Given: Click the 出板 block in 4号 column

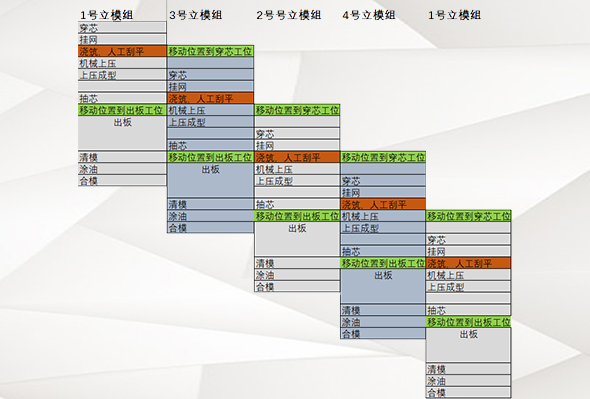Looking at the screenshot, I should pos(383,286).
